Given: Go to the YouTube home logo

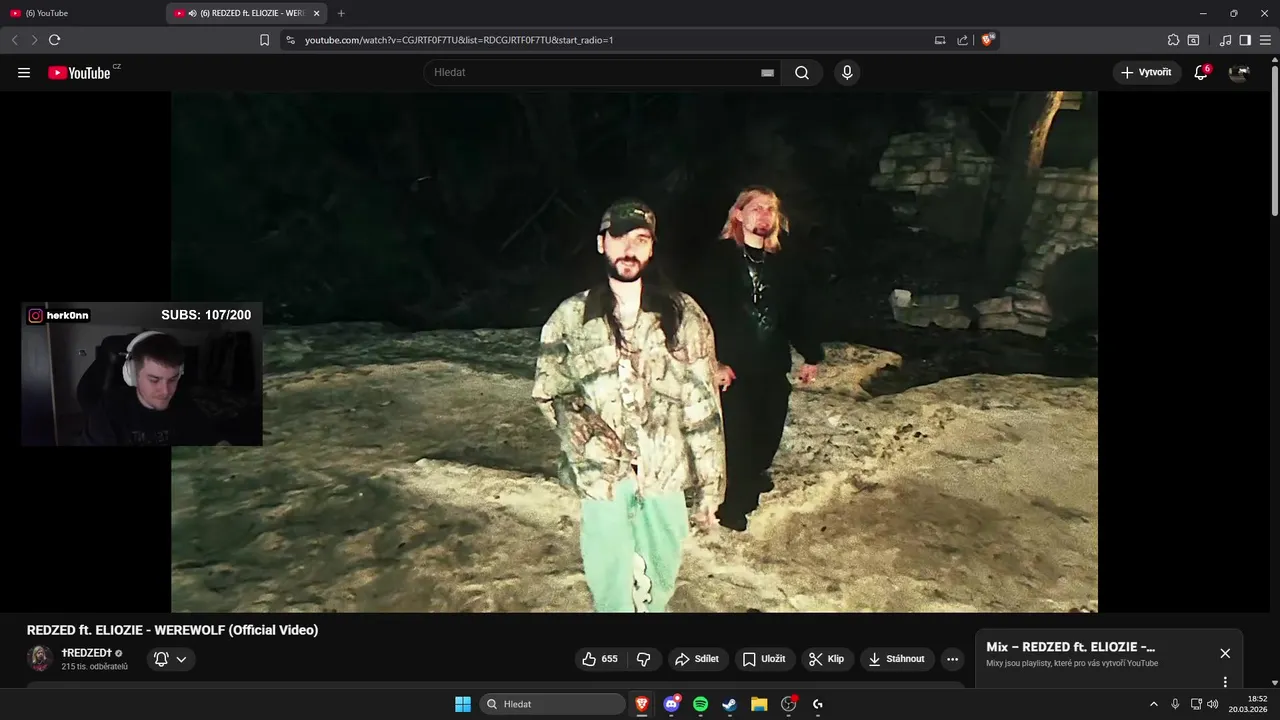Looking at the screenshot, I should point(79,73).
